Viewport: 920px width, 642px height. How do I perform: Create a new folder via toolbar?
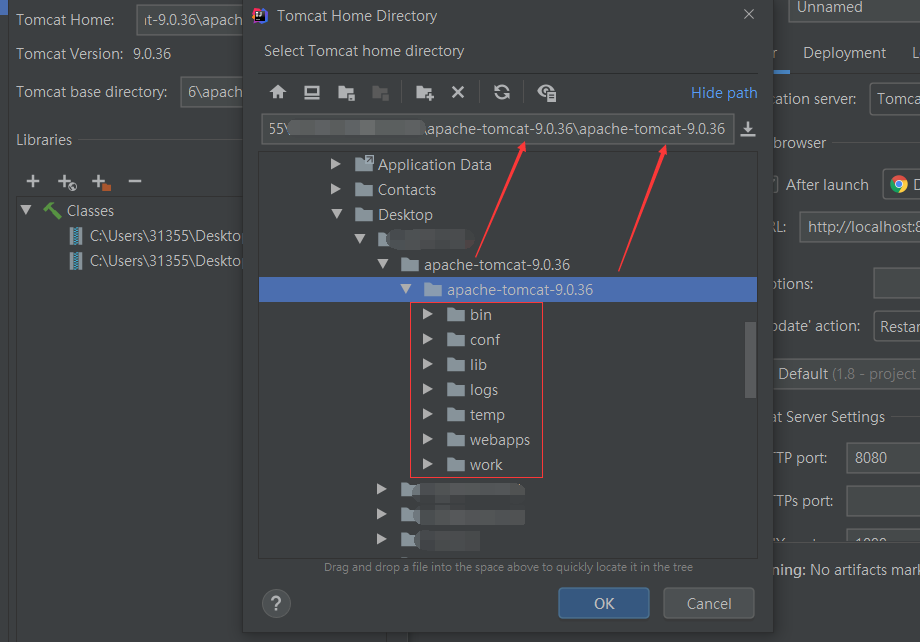point(424,93)
